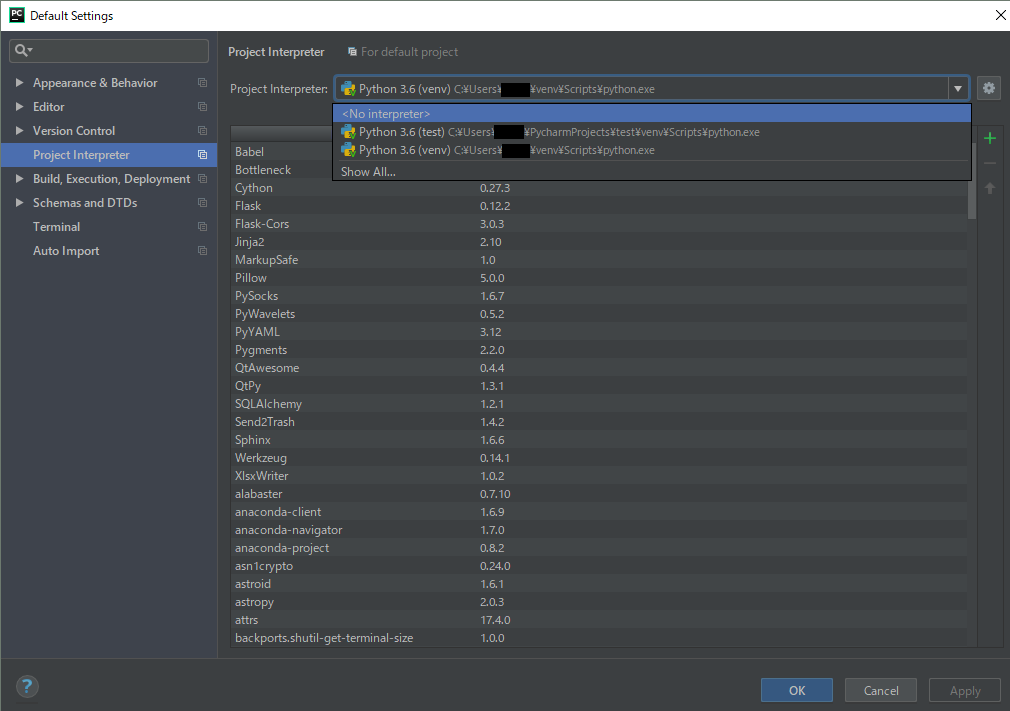Open the Terminal settings page
Image resolution: width=1010 pixels, height=711 pixels.
point(57,227)
